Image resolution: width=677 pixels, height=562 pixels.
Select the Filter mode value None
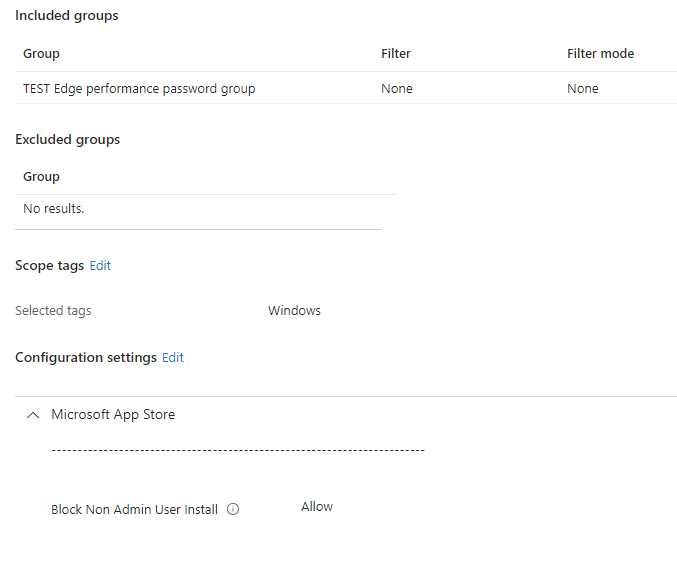582,89
